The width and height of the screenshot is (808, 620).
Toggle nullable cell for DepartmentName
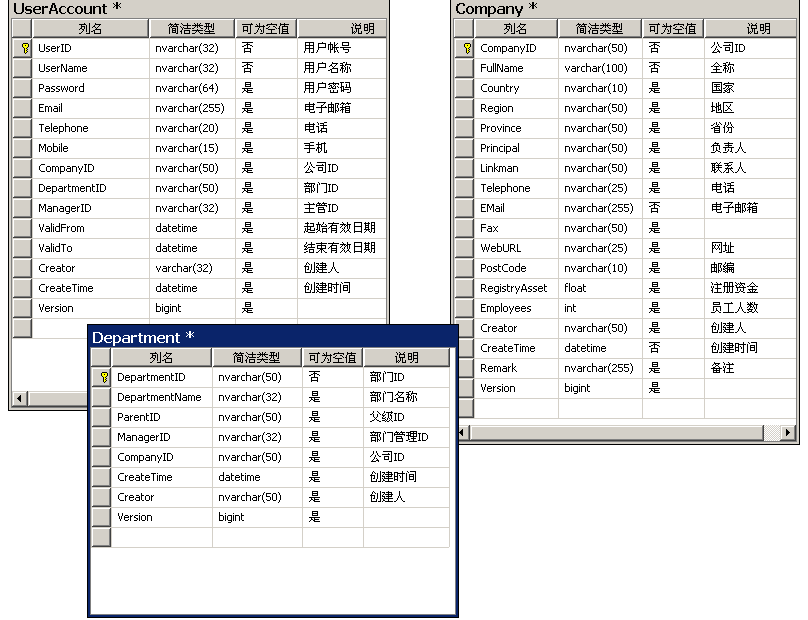pos(332,397)
